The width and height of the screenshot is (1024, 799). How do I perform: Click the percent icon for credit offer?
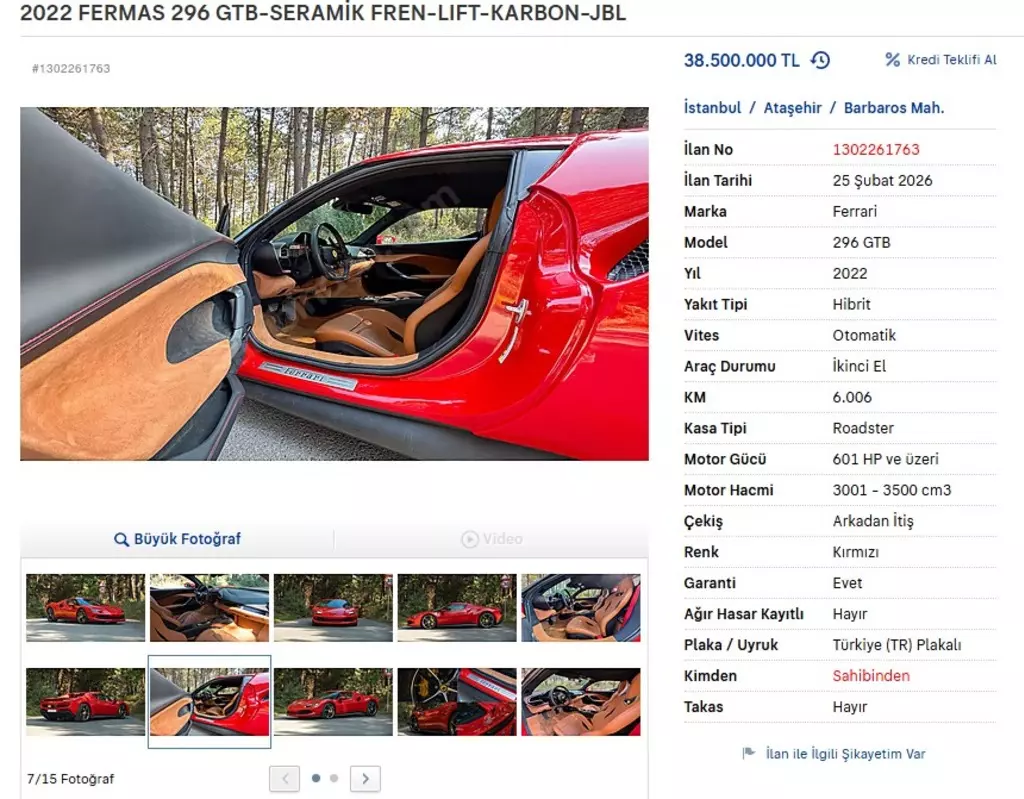892,59
